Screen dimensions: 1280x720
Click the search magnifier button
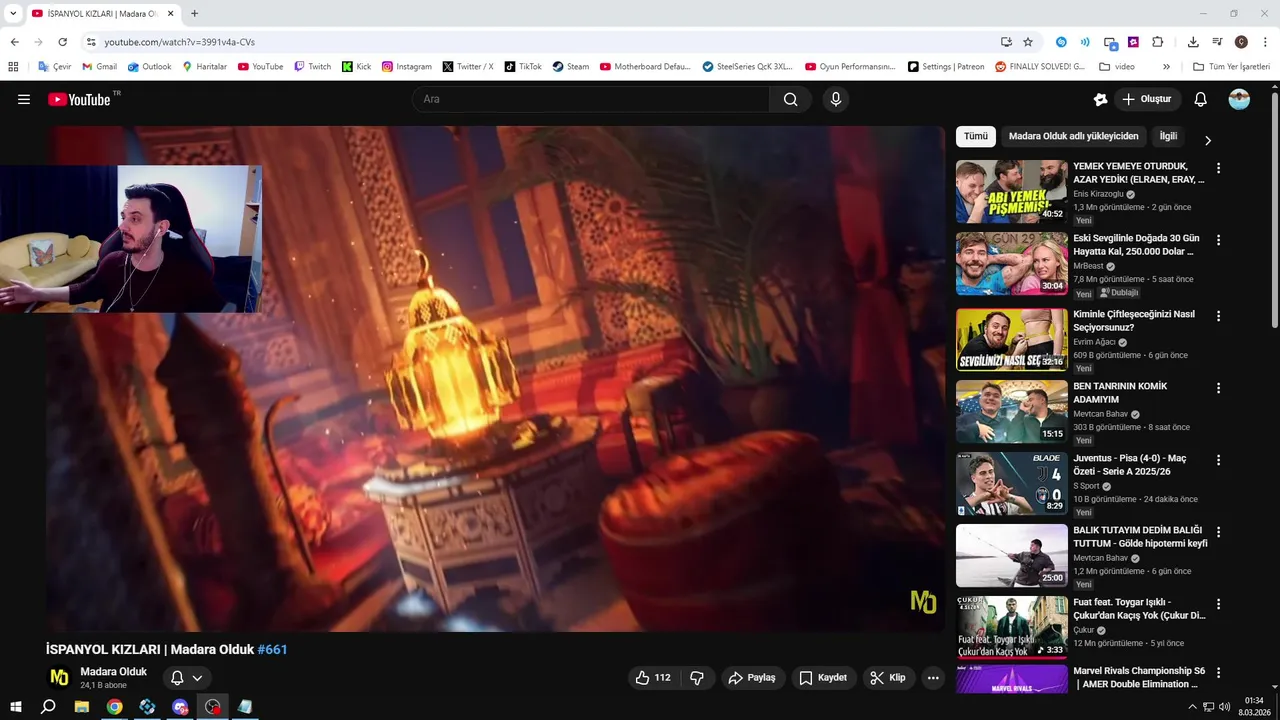[x=791, y=99]
